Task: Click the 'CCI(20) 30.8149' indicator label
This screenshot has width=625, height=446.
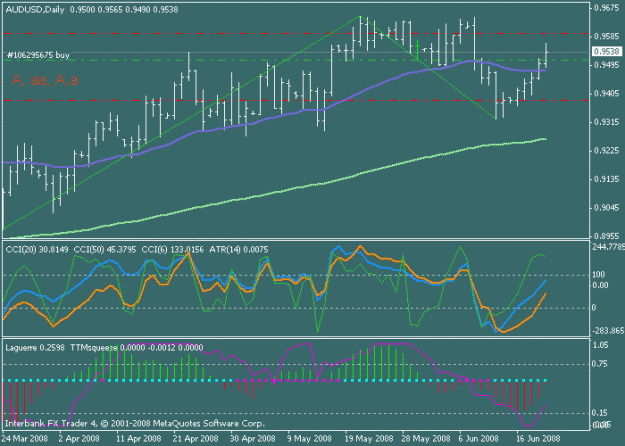Action: [37, 250]
